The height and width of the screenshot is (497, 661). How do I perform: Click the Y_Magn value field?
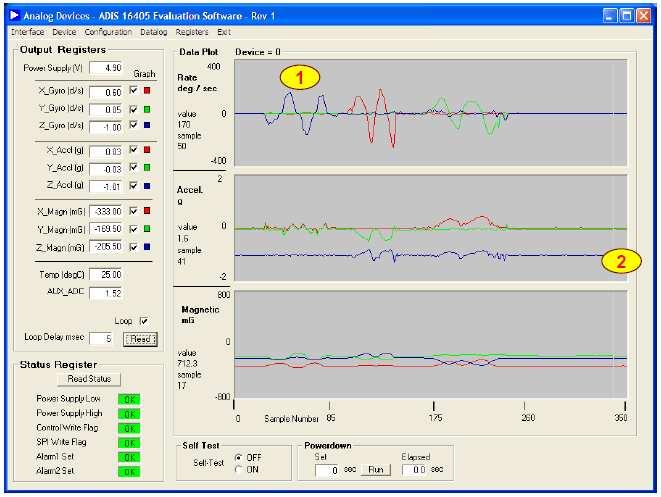pyautogui.click(x=106, y=229)
